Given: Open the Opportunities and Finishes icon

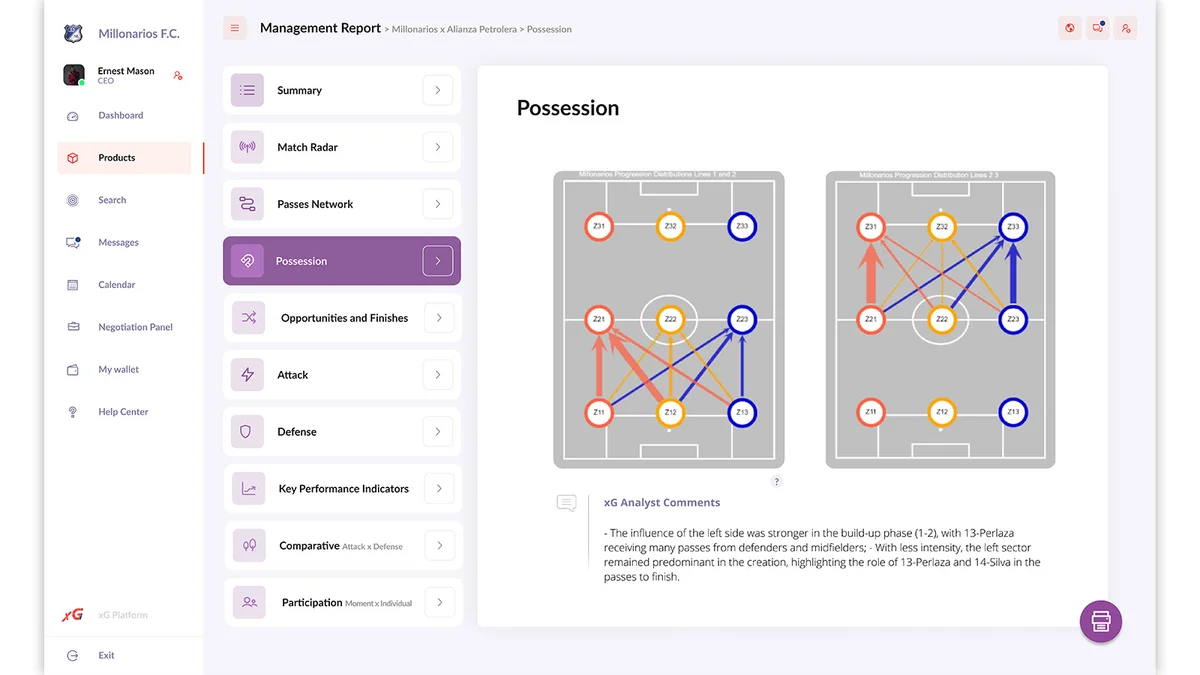Looking at the screenshot, I should 247,317.
